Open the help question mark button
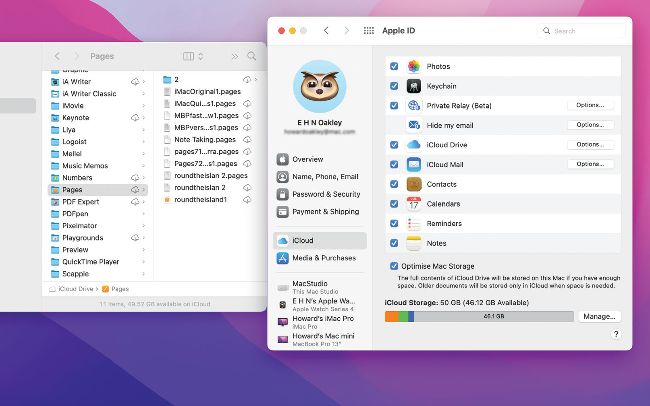The image size is (650, 406). click(x=615, y=334)
